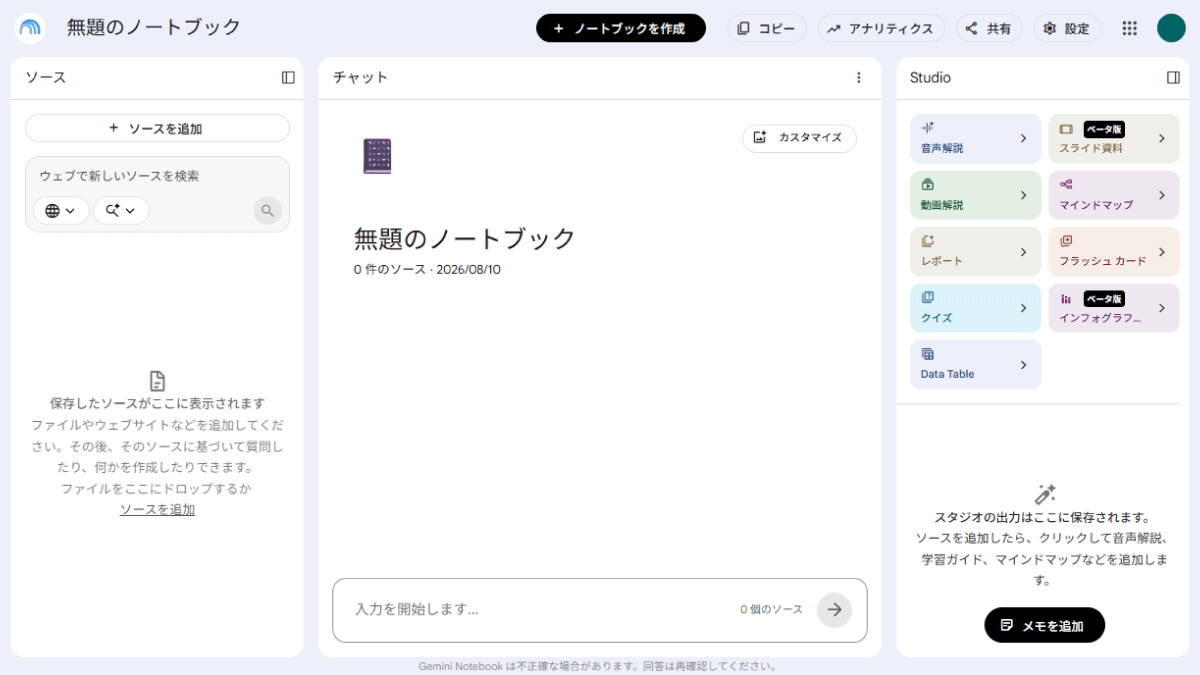Click the スタジオの出力はここに保存されます text
Image resolution: width=1200 pixels, height=675 pixels.
1042,517
